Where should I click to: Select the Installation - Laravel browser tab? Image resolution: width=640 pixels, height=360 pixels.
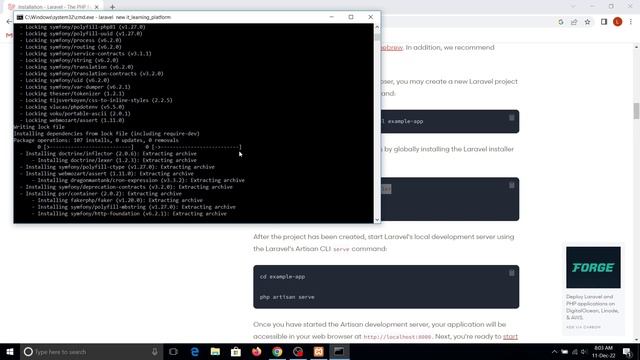pos(53,7)
